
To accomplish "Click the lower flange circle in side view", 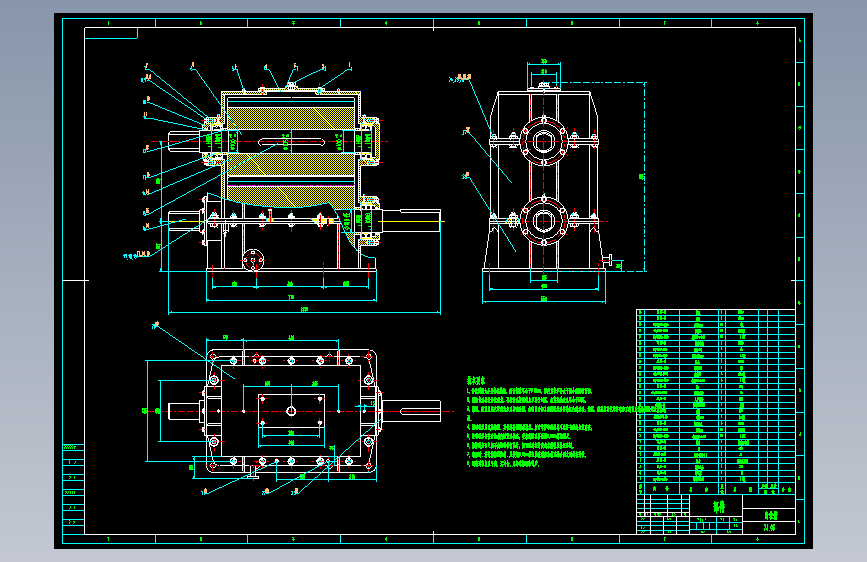I will 544,221.
